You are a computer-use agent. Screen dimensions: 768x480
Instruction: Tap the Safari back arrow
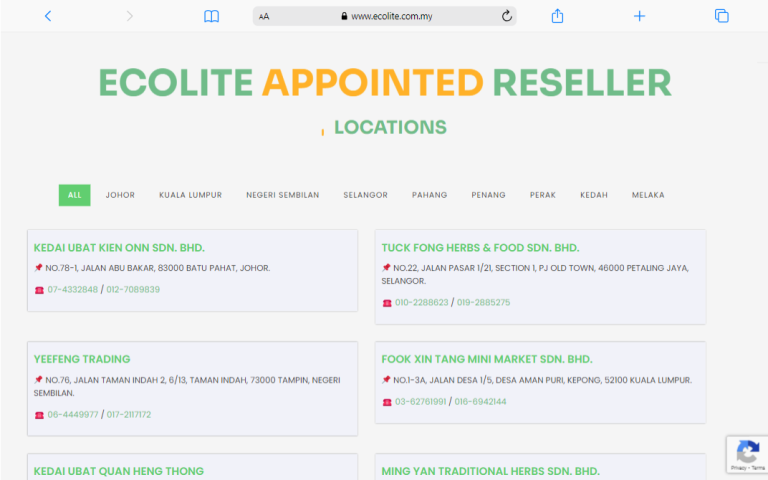coord(48,16)
